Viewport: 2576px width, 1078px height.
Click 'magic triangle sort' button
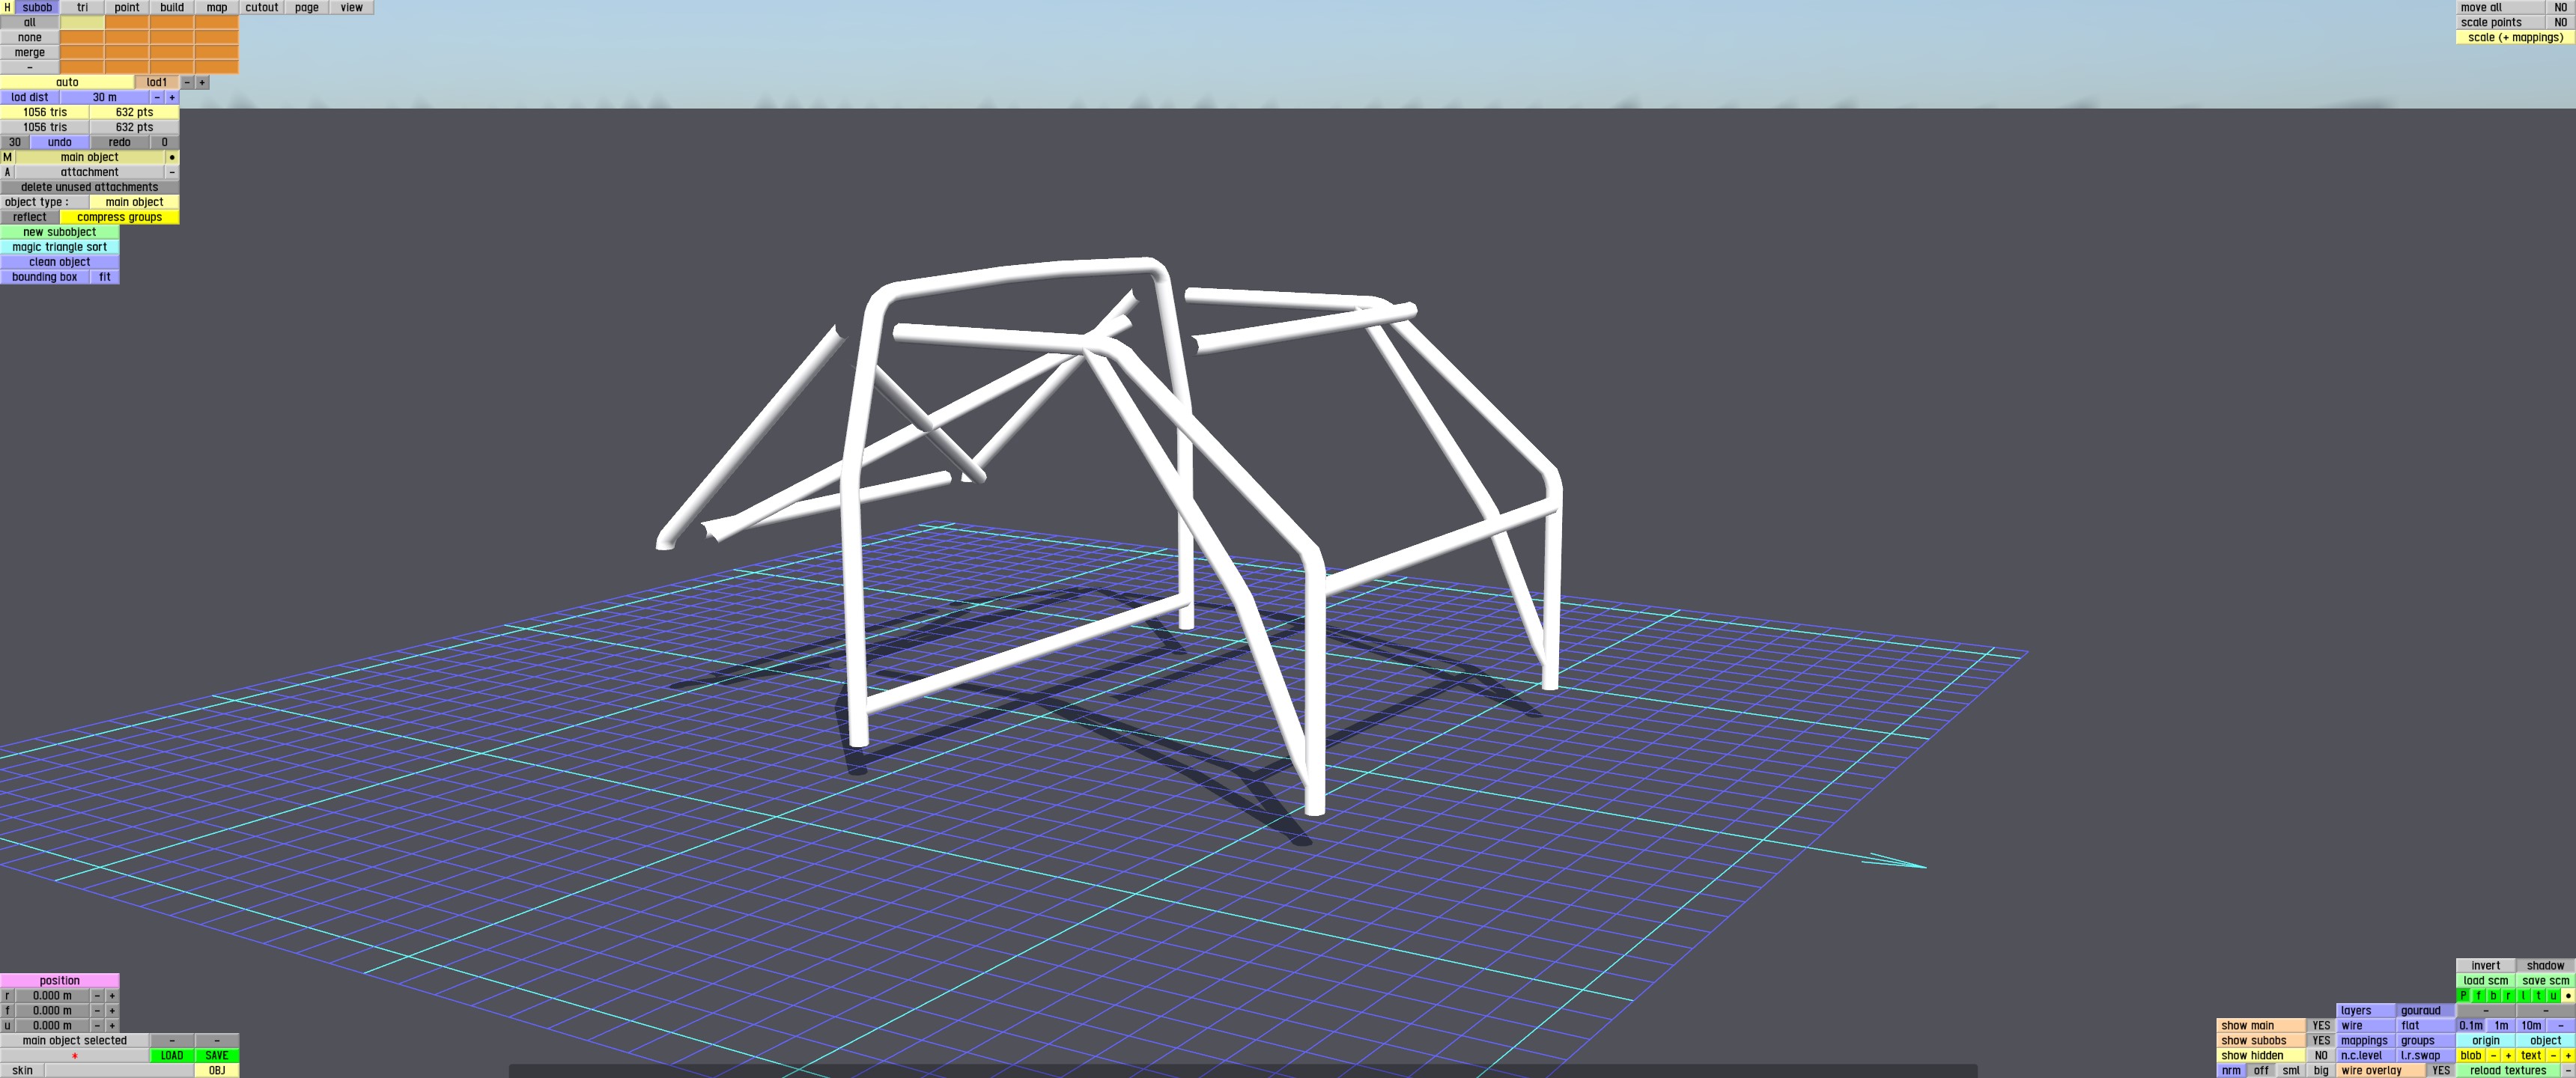(60, 247)
